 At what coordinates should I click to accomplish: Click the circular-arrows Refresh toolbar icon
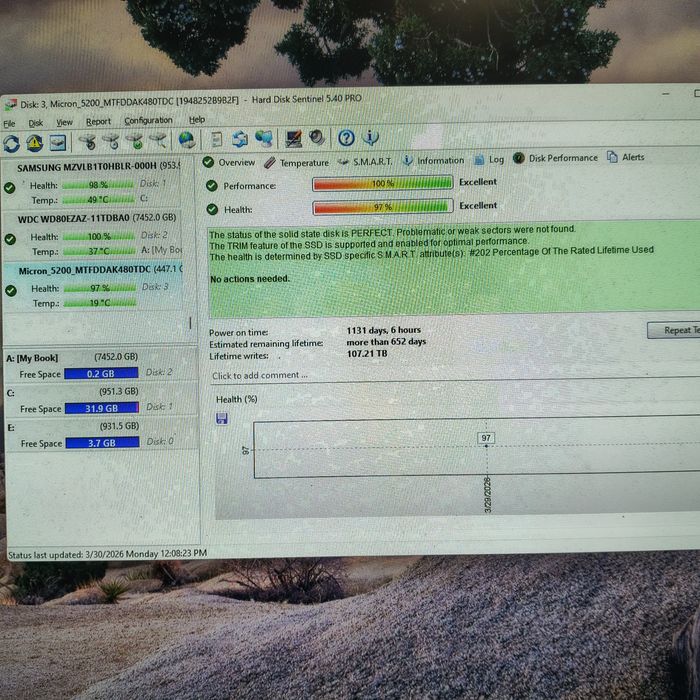11,143
